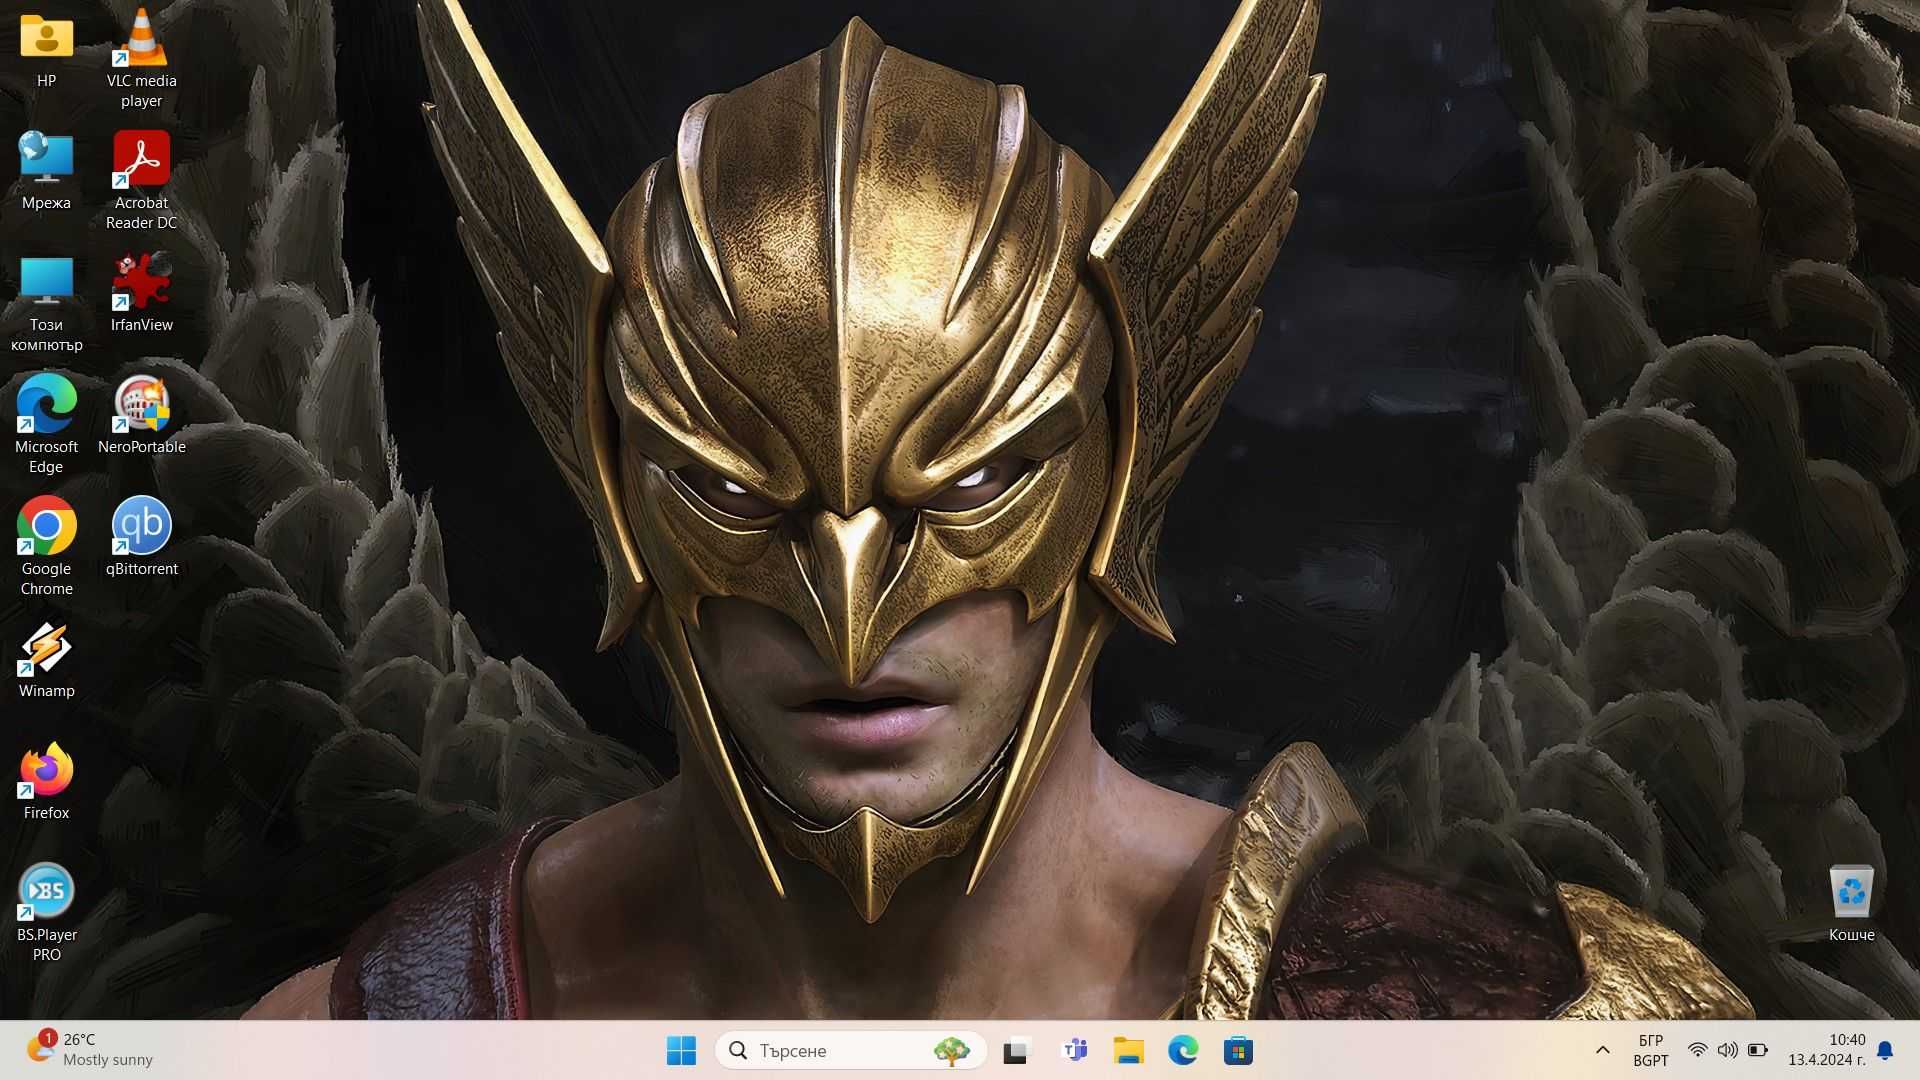The width and height of the screenshot is (1920, 1080).
Task: Open Microsoft Store from the taskbar
Action: pyautogui.click(x=1238, y=1051)
